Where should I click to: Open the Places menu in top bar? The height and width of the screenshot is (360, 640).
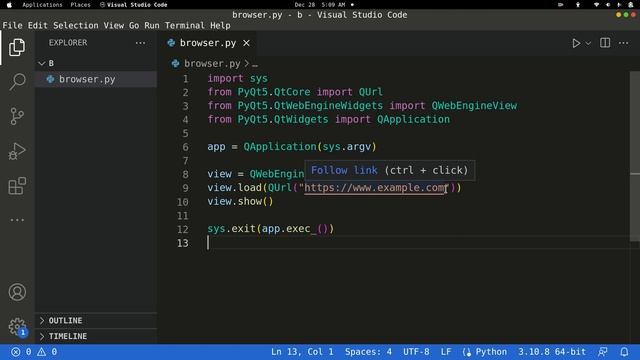pyautogui.click(x=80, y=5)
